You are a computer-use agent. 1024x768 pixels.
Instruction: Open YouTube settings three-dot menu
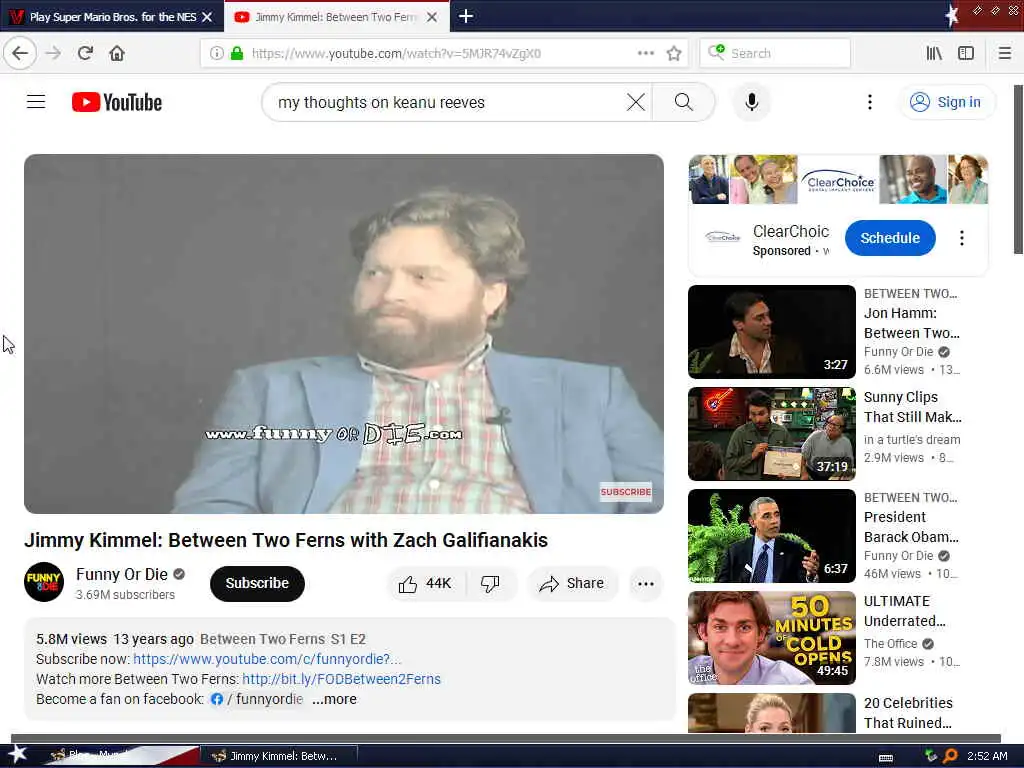pos(869,102)
